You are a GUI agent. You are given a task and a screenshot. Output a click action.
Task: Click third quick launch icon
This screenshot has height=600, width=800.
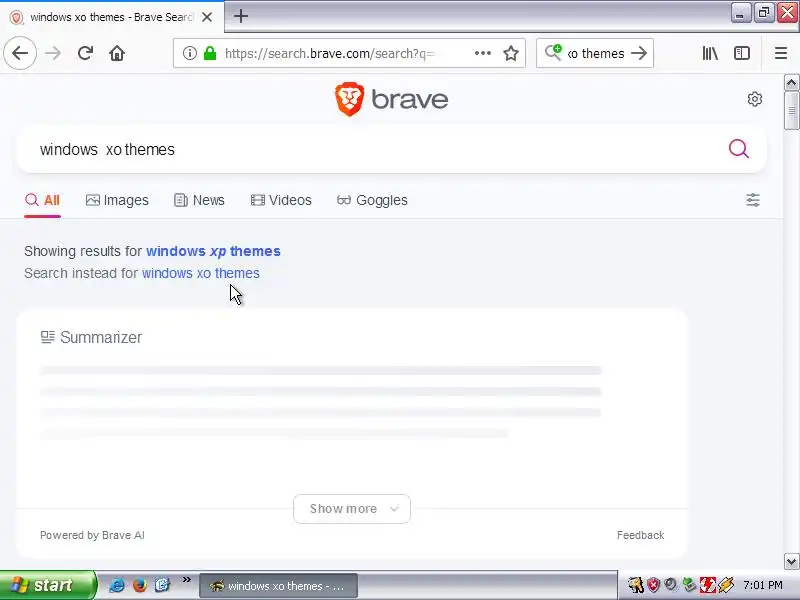pyautogui.click(x=162, y=585)
